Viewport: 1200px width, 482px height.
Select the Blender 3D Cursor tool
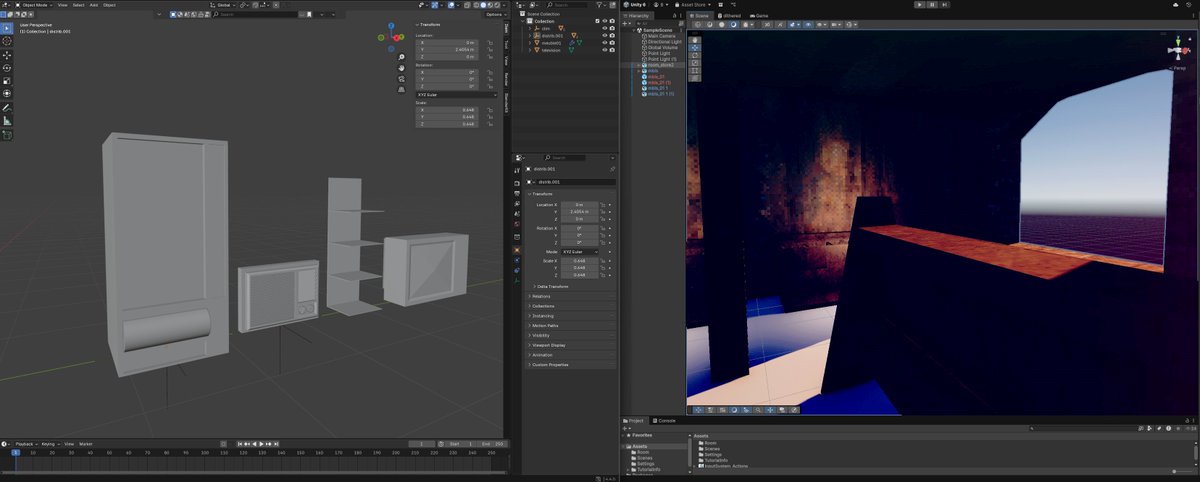pyautogui.click(x=6, y=42)
